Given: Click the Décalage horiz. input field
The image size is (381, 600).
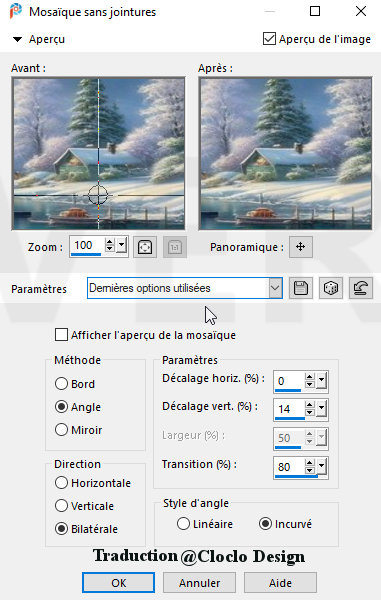Looking at the screenshot, I should 290,381.
